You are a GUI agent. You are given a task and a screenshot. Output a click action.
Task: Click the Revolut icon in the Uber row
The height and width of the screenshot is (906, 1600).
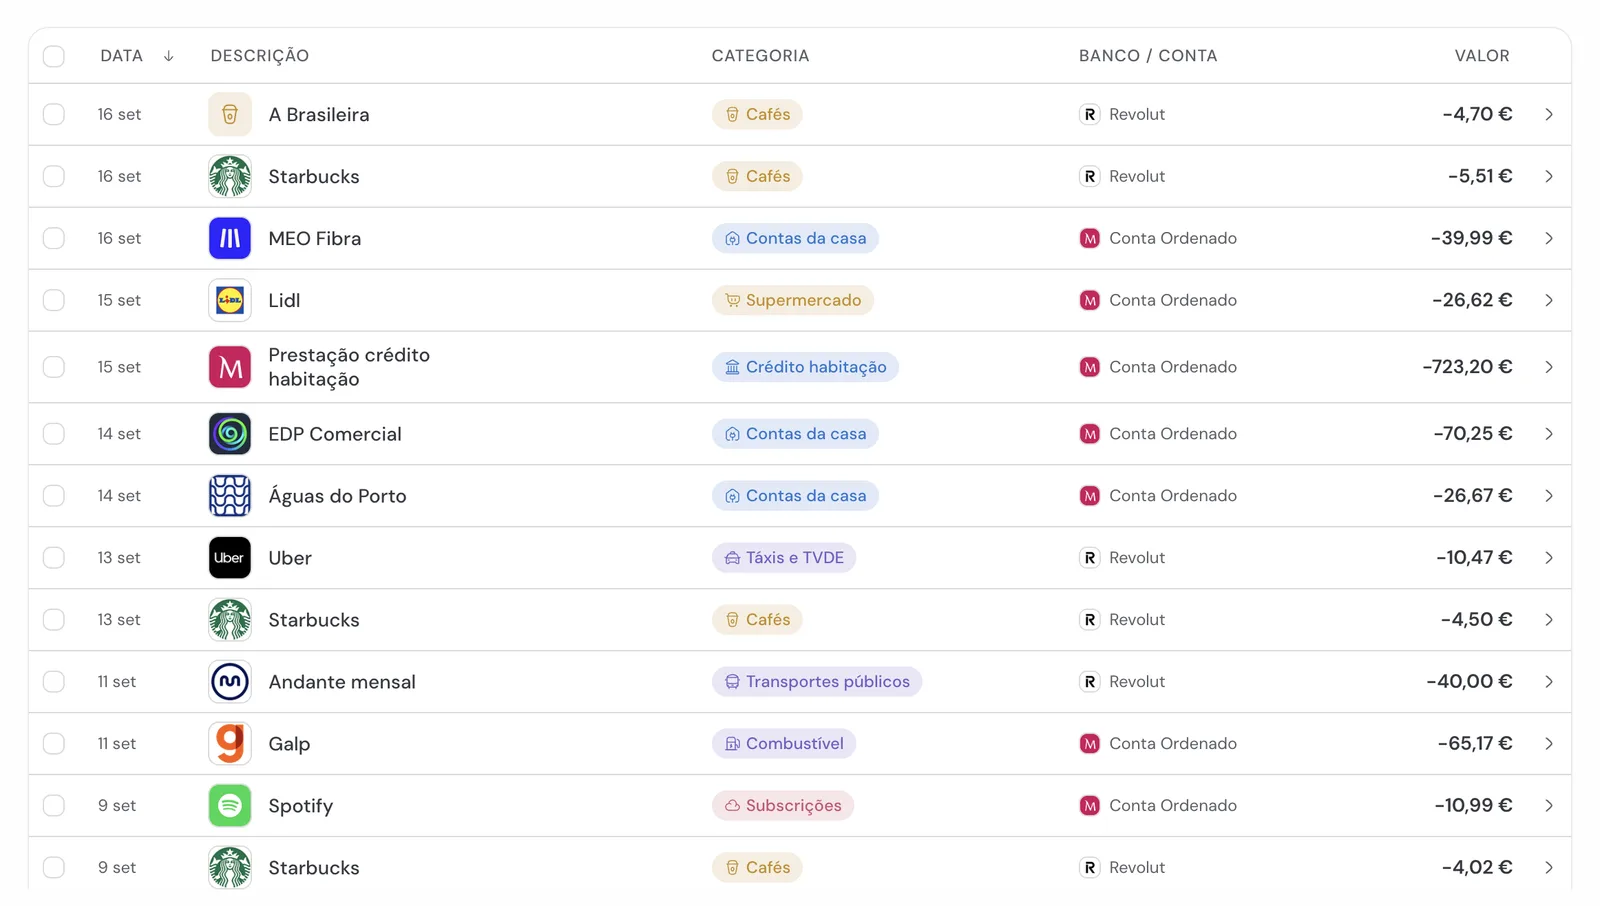1090,558
